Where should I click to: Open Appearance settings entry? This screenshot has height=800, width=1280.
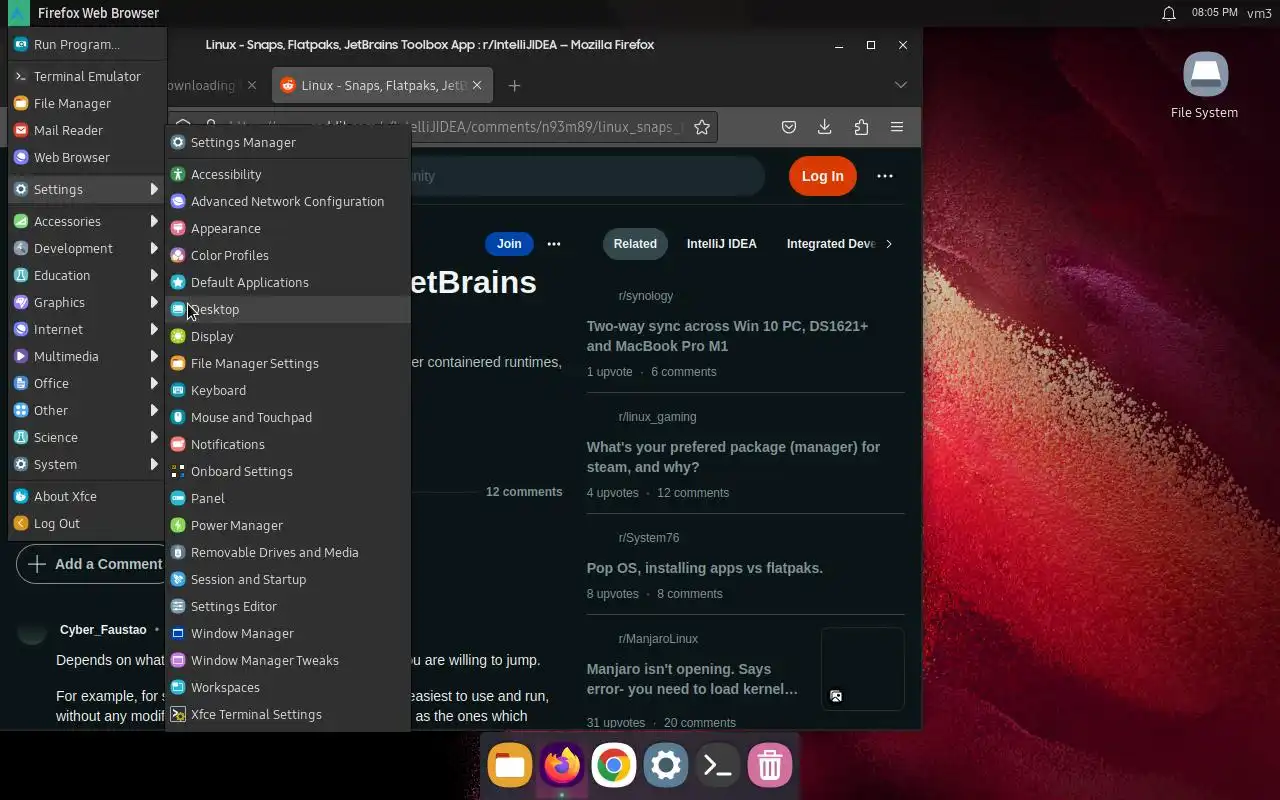pos(288,228)
